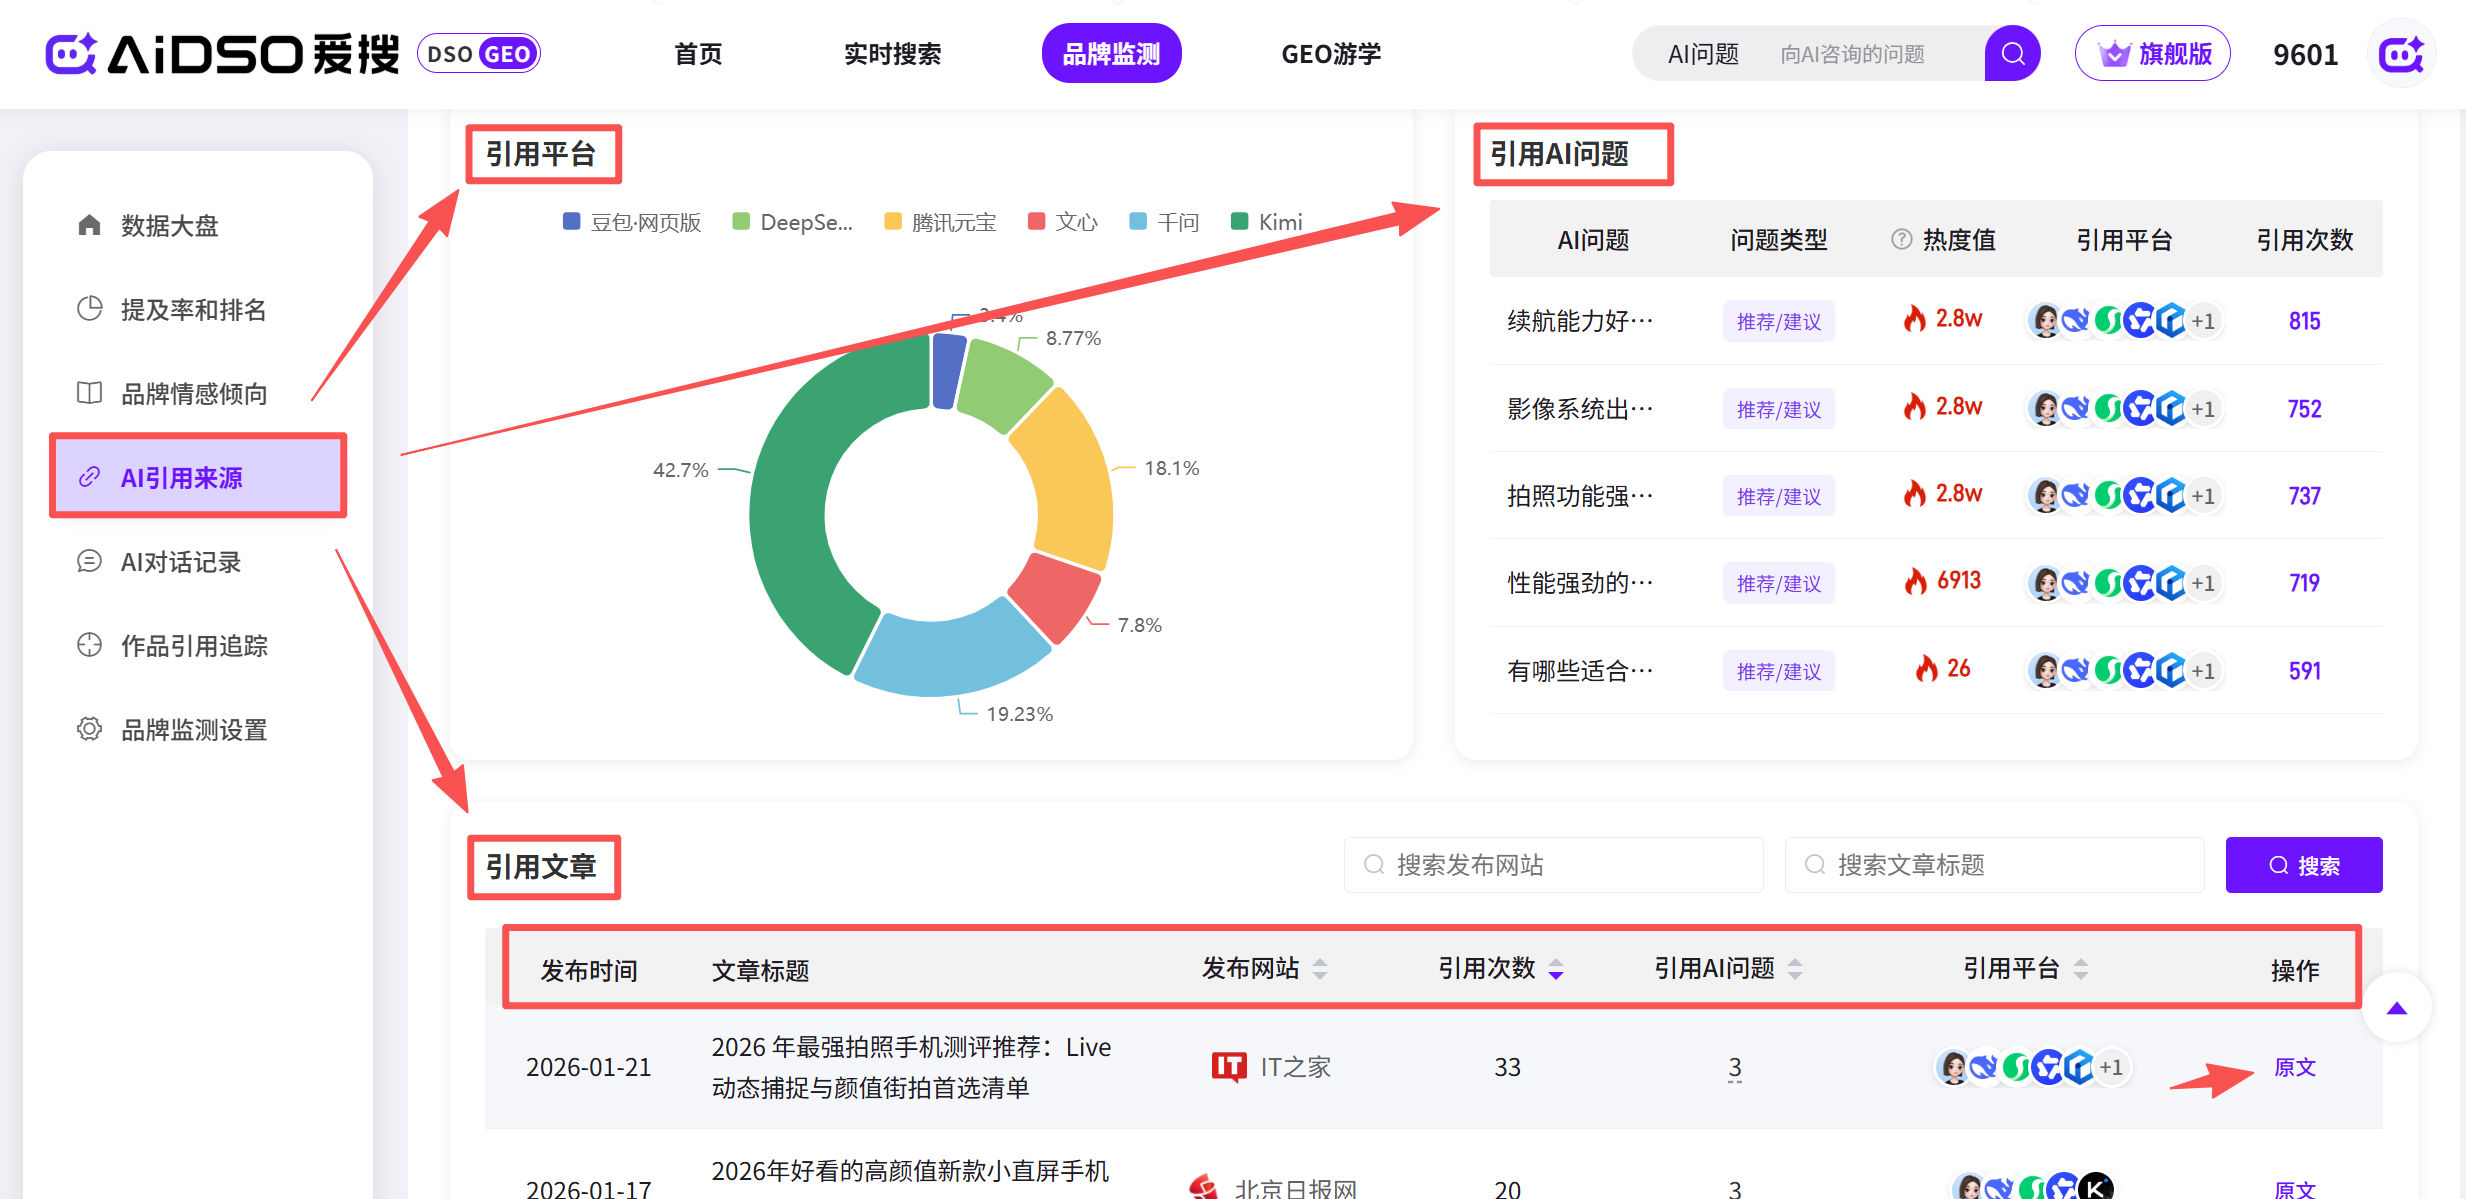Open 数据大盘 via its home icon
The image size is (2466, 1199).
(89, 225)
